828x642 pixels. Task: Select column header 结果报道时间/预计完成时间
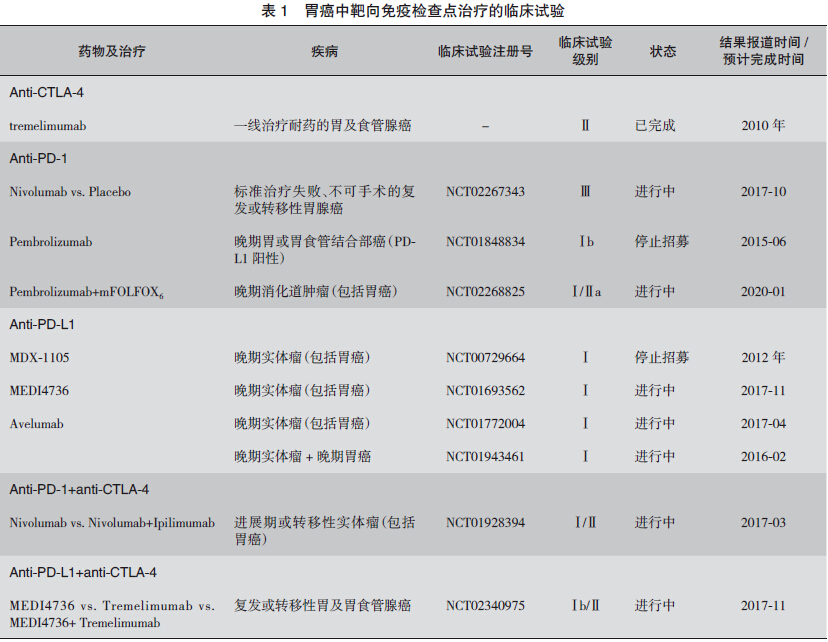[x=763, y=51]
